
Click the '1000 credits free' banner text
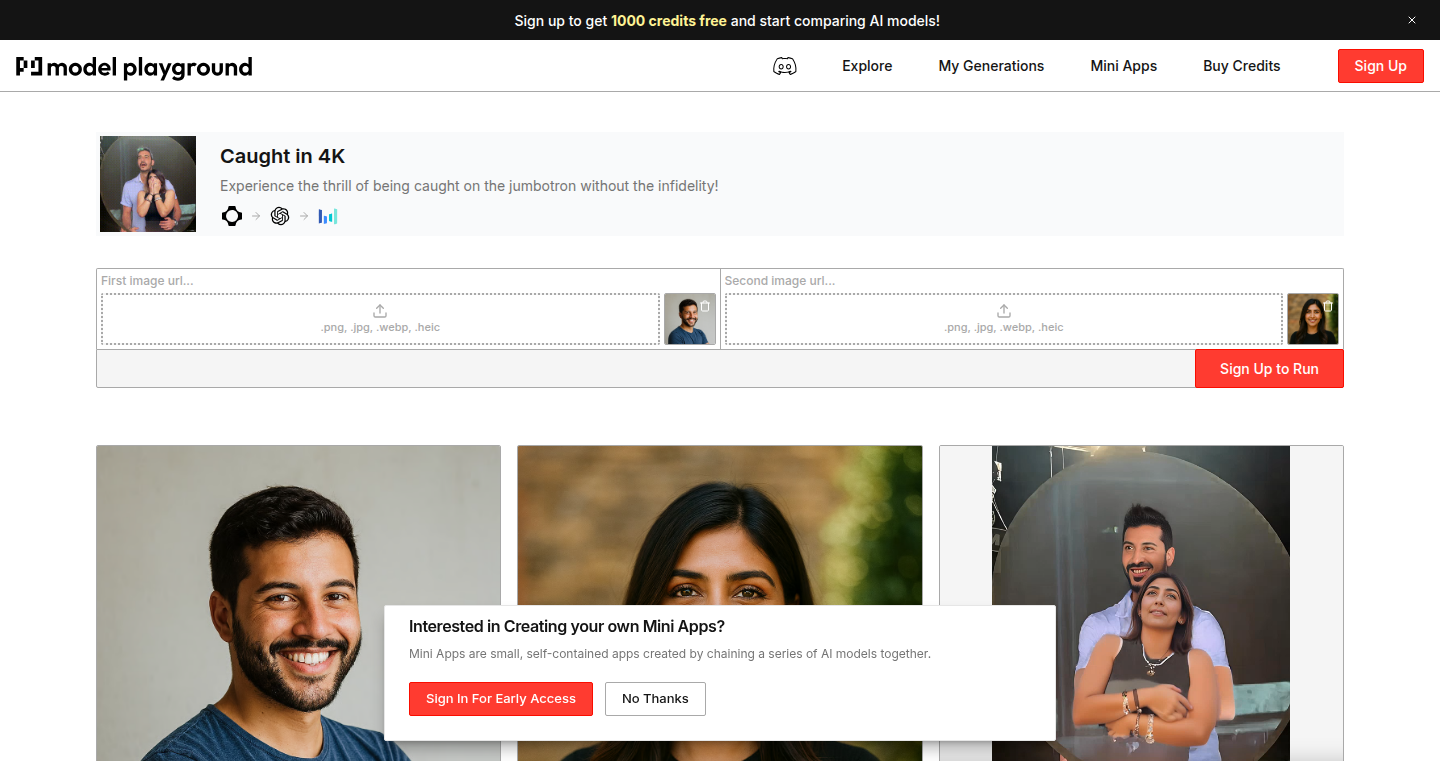tap(669, 20)
